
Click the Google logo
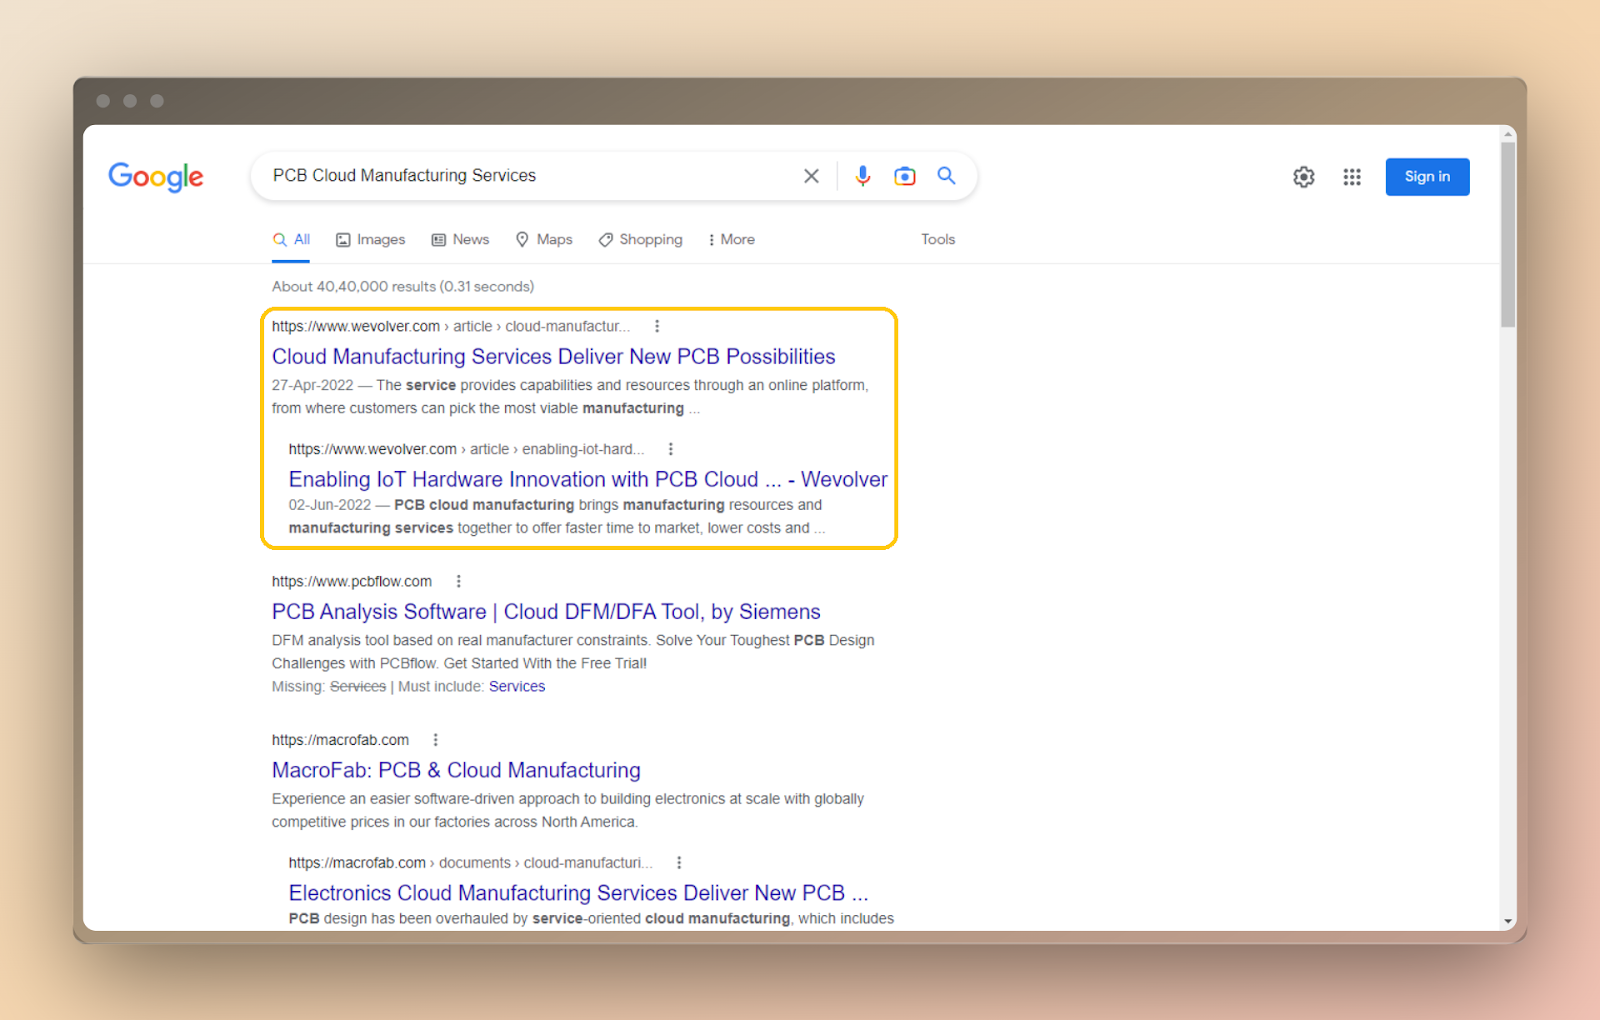(156, 177)
